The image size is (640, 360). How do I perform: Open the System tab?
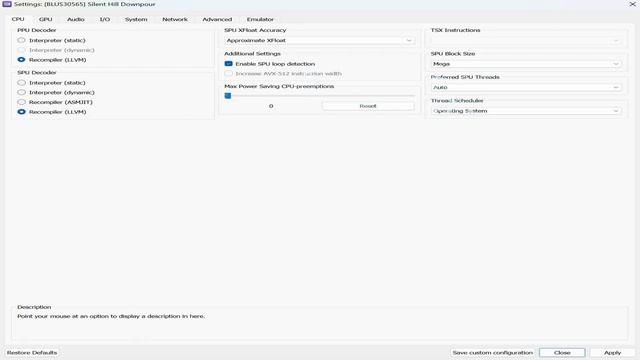click(136, 19)
